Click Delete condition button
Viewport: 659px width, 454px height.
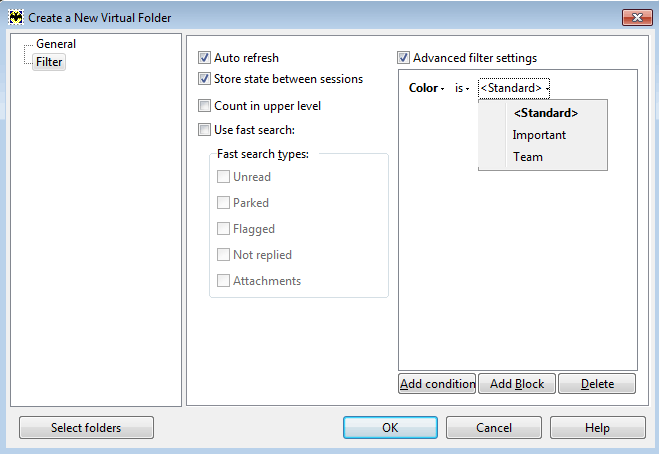click(597, 383)
